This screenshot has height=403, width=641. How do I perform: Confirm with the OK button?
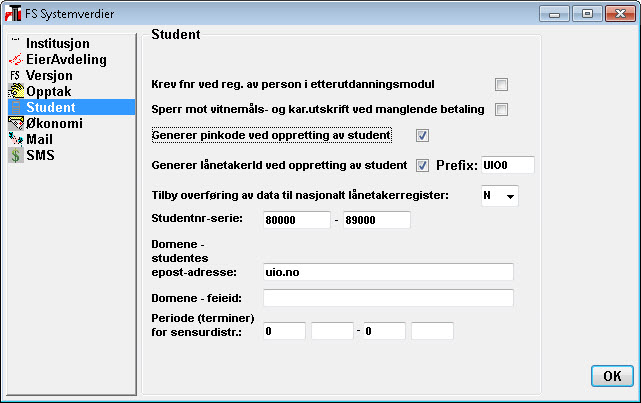[612, 376]
